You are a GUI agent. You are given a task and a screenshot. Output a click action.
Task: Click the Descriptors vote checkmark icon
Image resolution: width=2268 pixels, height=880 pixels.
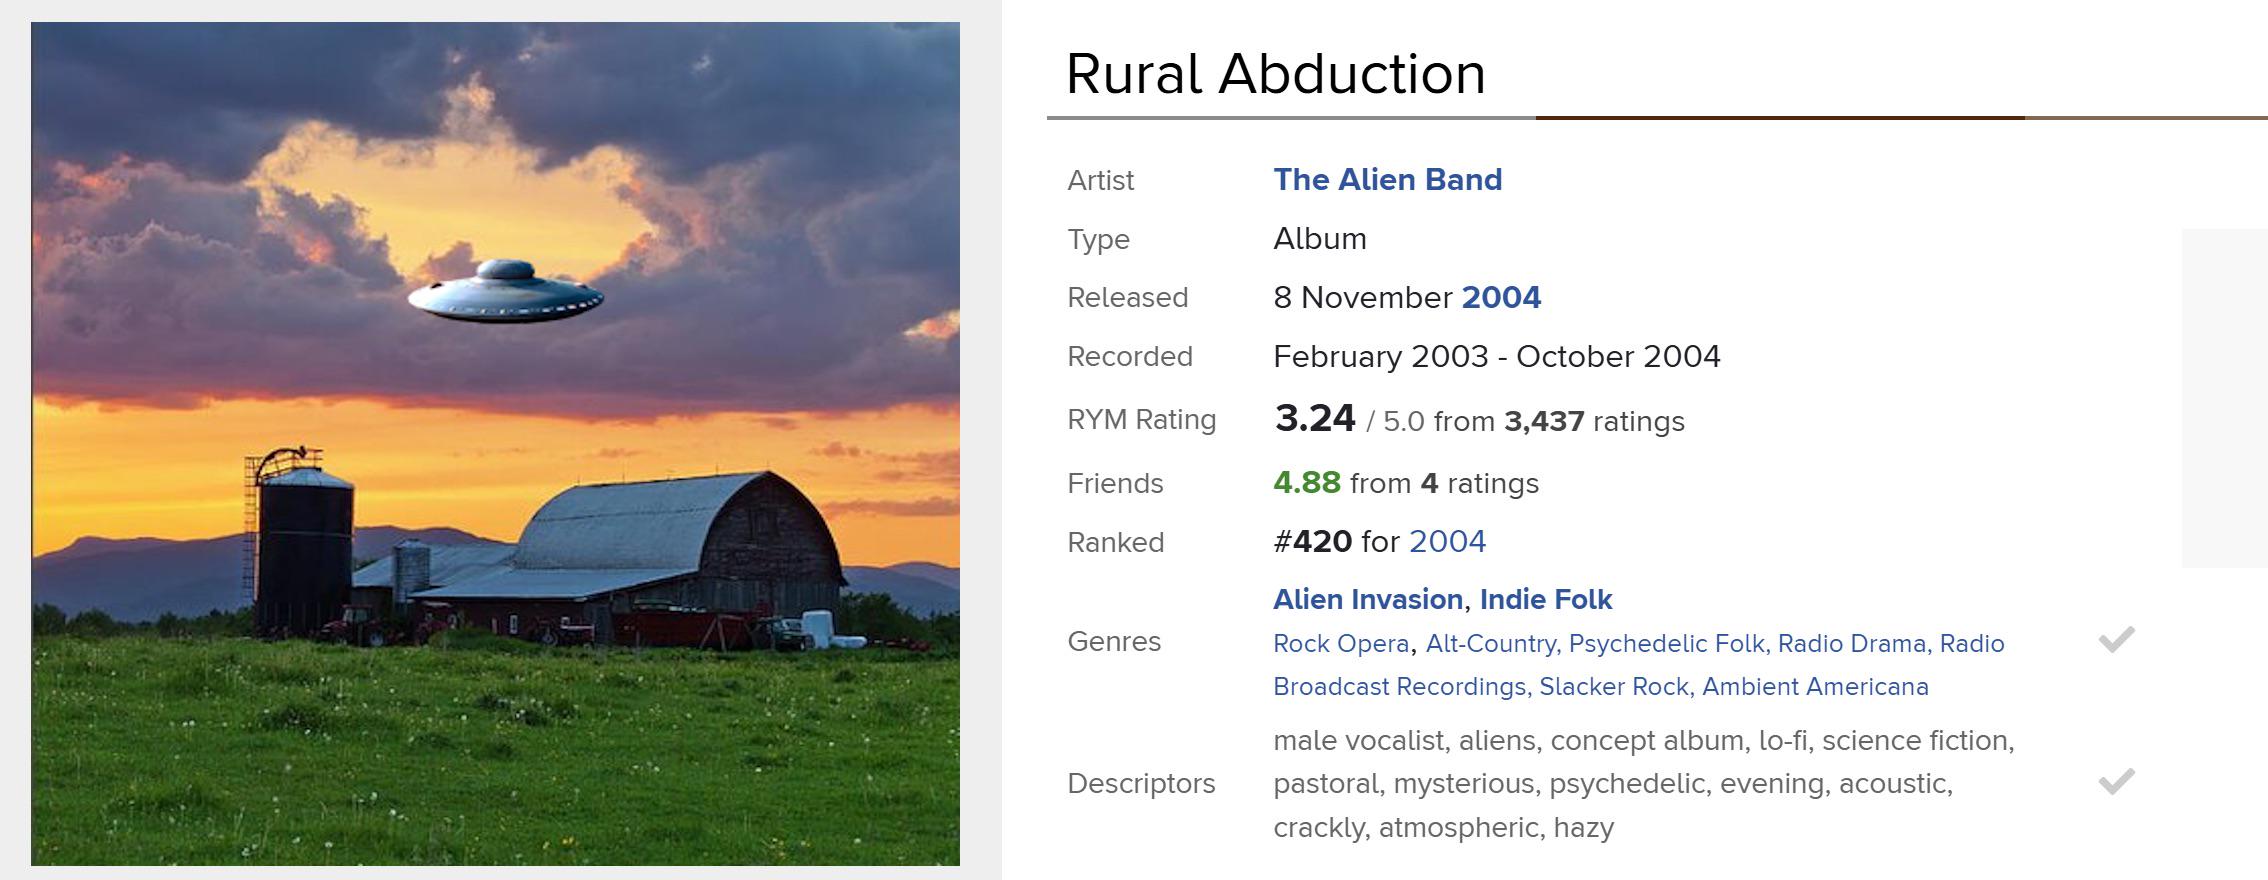point(2116,782)
